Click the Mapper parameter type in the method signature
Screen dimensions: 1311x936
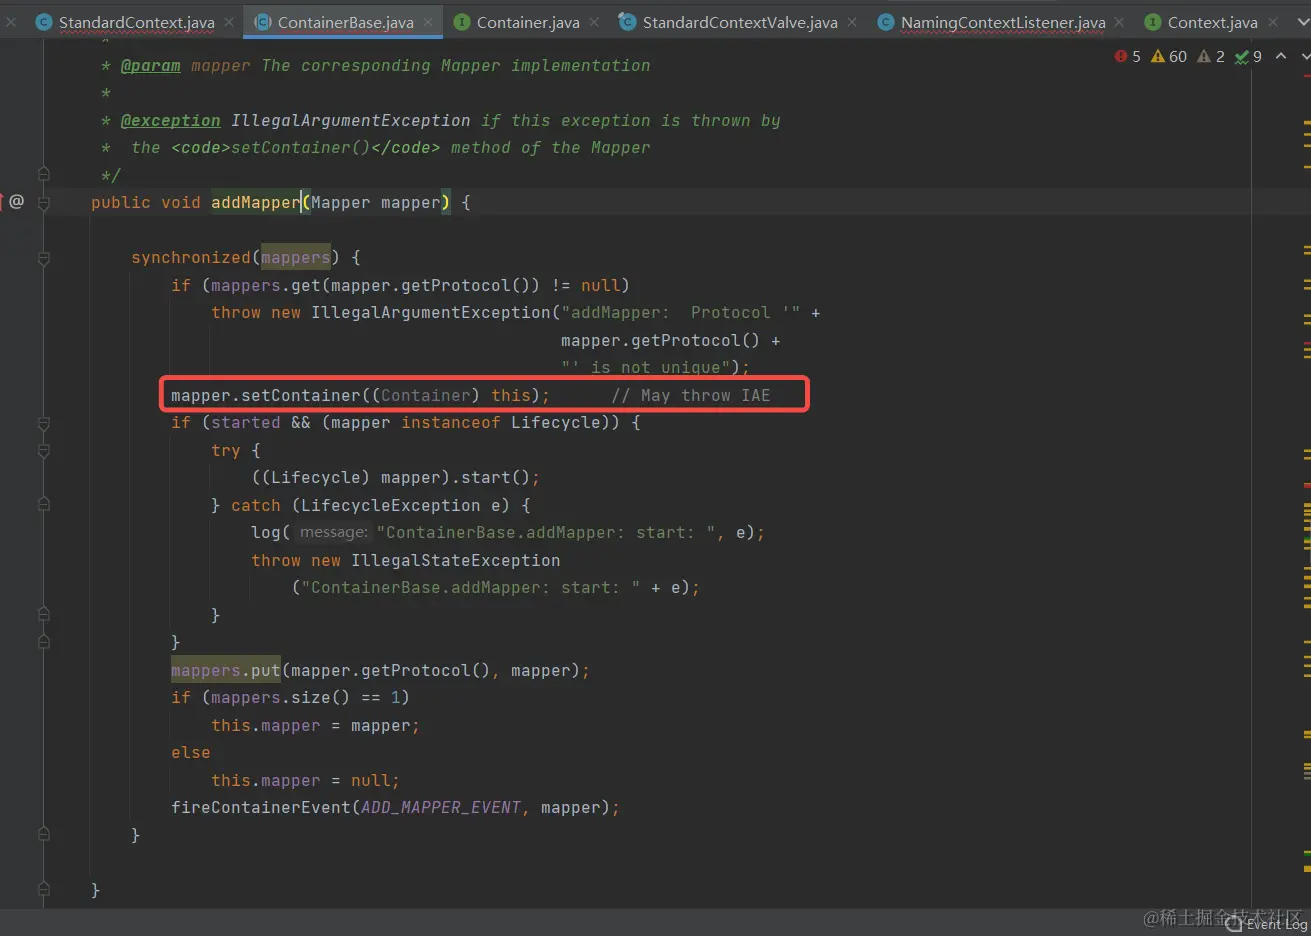click(x=340, y=203)
